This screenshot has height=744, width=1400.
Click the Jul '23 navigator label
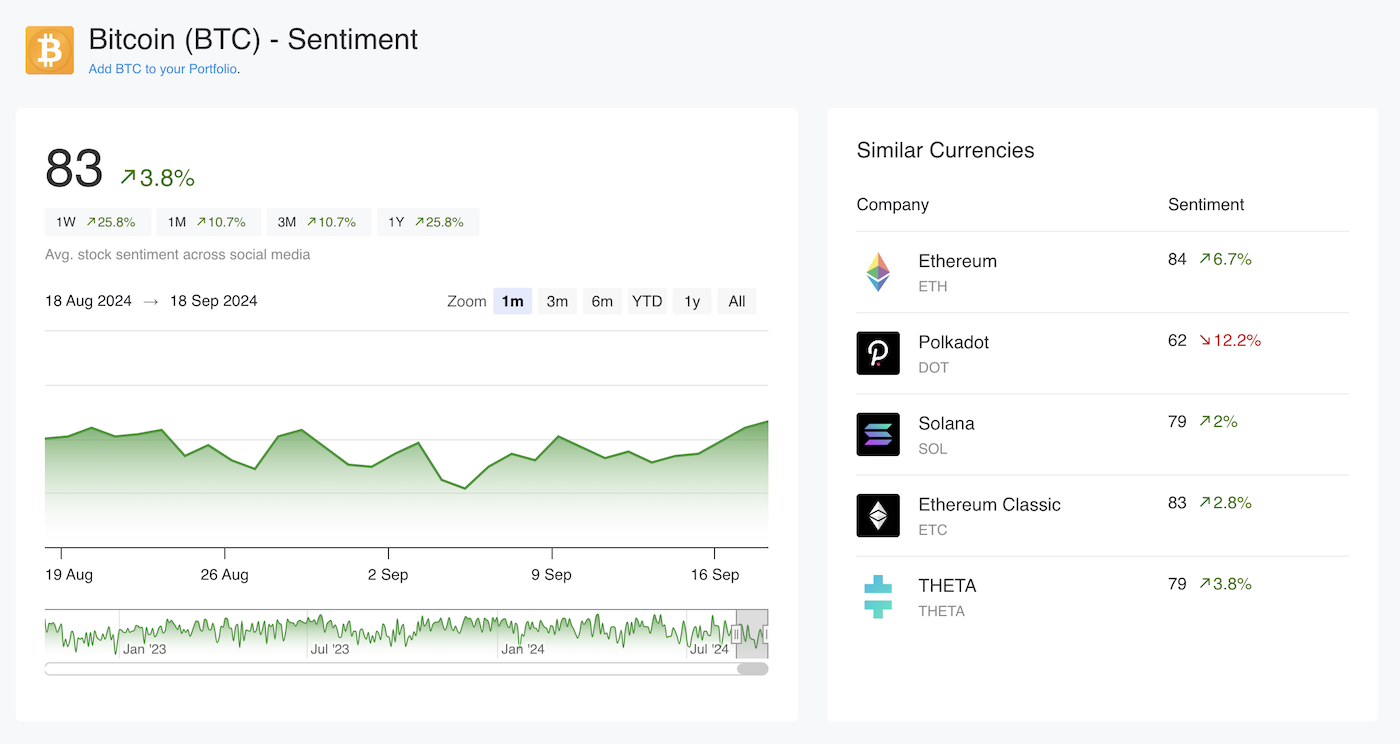331,649
